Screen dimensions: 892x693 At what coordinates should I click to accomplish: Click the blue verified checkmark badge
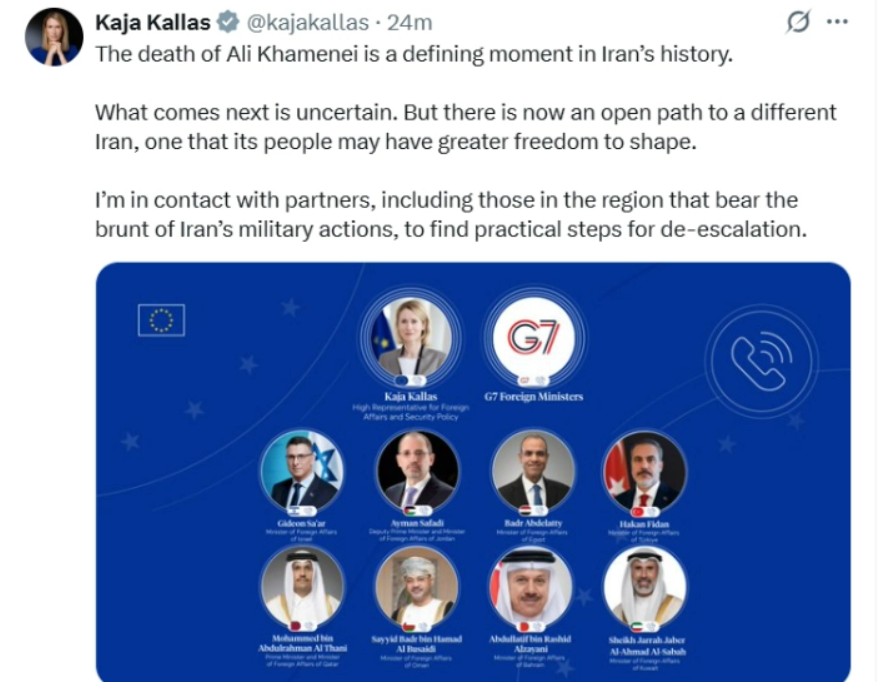tap(228, 23)
